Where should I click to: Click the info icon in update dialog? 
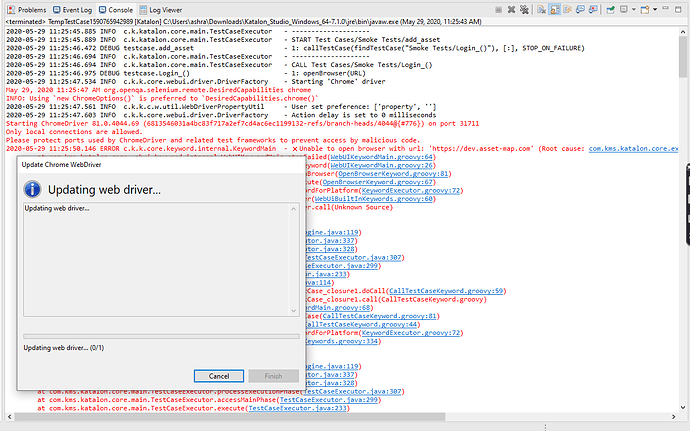32,189
